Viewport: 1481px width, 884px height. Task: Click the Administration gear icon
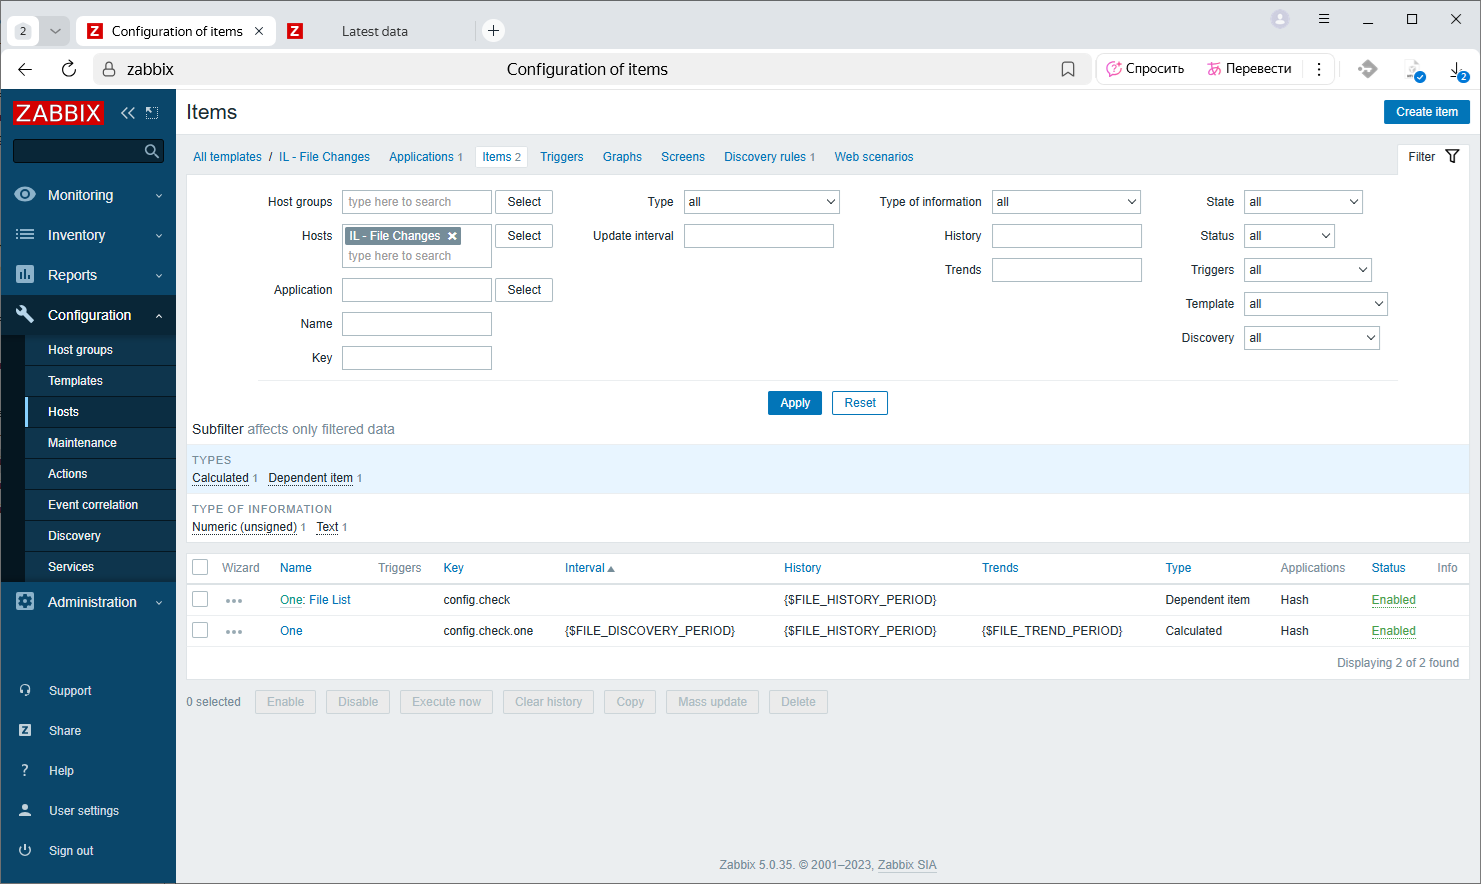coord(25,601)
